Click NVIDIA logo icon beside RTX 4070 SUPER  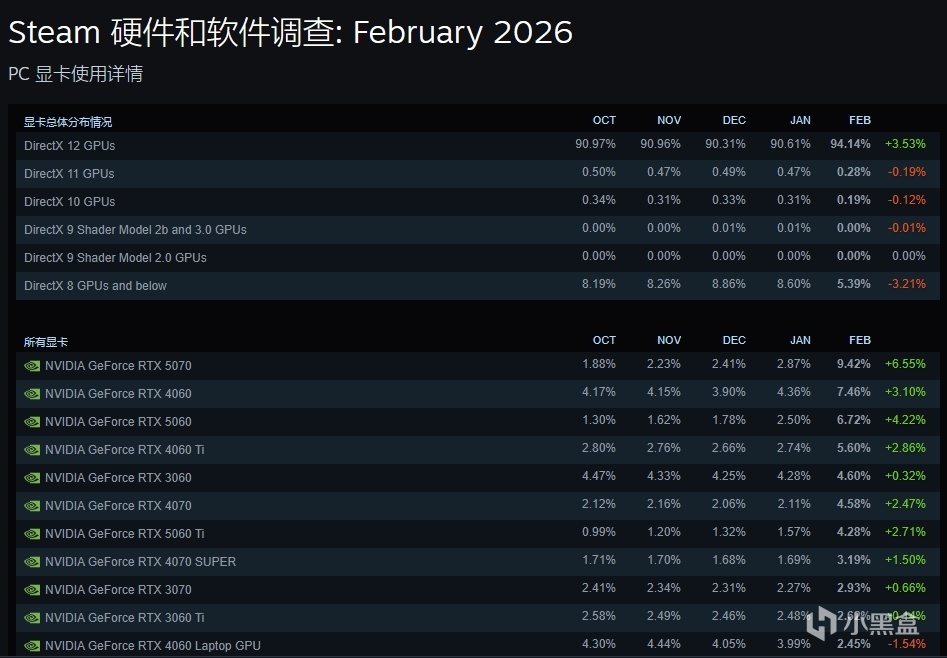tap(32, 562)
